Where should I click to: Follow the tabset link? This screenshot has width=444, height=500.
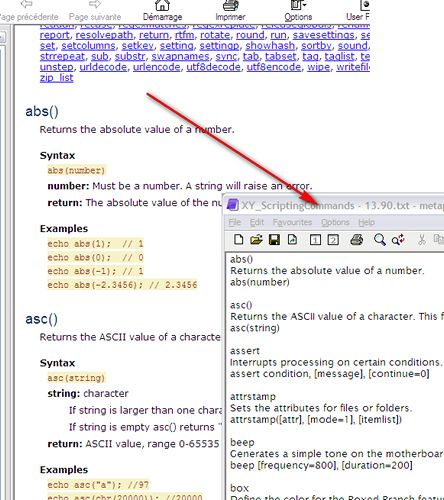click(280, 57)
